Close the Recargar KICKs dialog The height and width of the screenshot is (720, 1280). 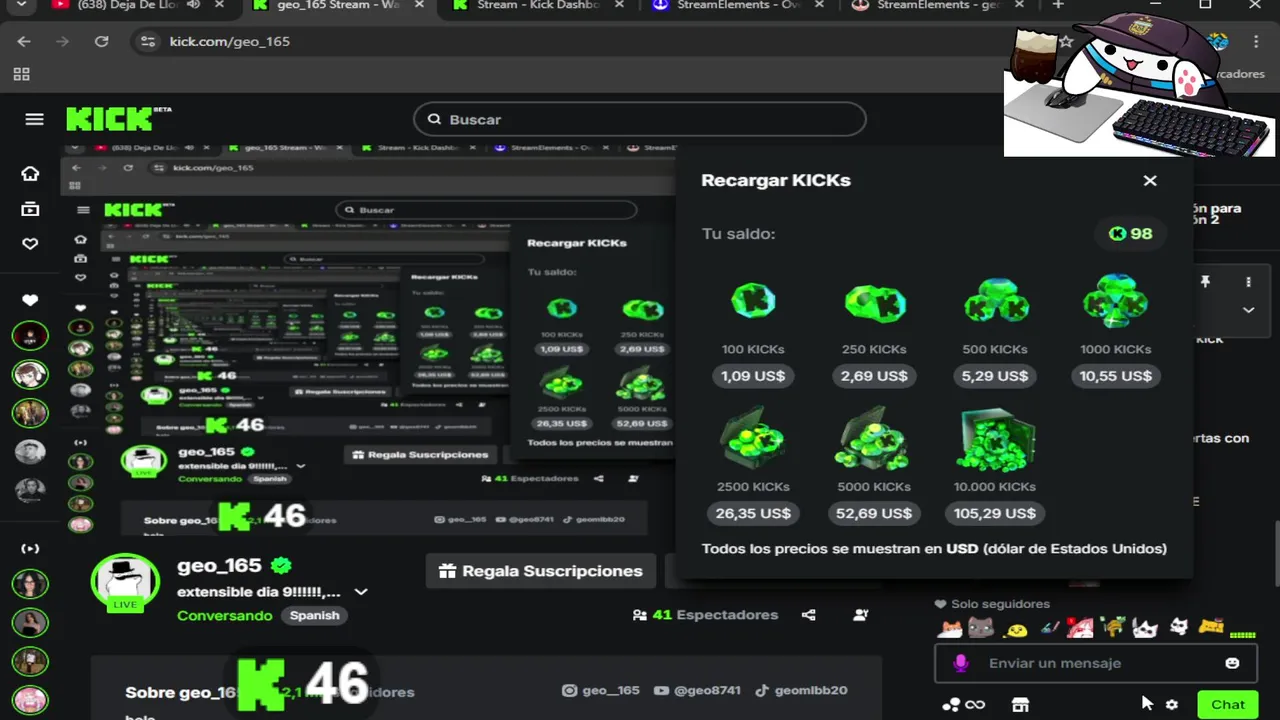click(x=1150, y=180)
